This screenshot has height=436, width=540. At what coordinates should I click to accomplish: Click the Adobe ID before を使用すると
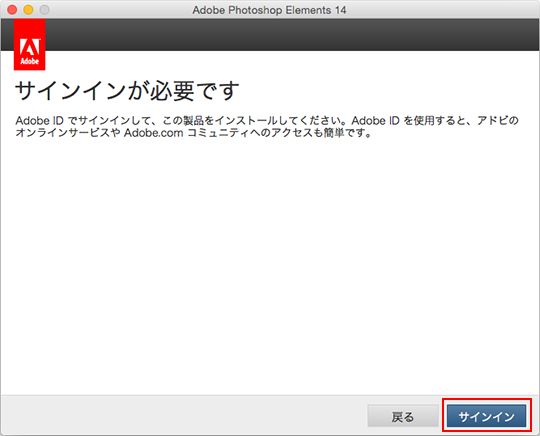pyautogui.click(x=375, y=121)
